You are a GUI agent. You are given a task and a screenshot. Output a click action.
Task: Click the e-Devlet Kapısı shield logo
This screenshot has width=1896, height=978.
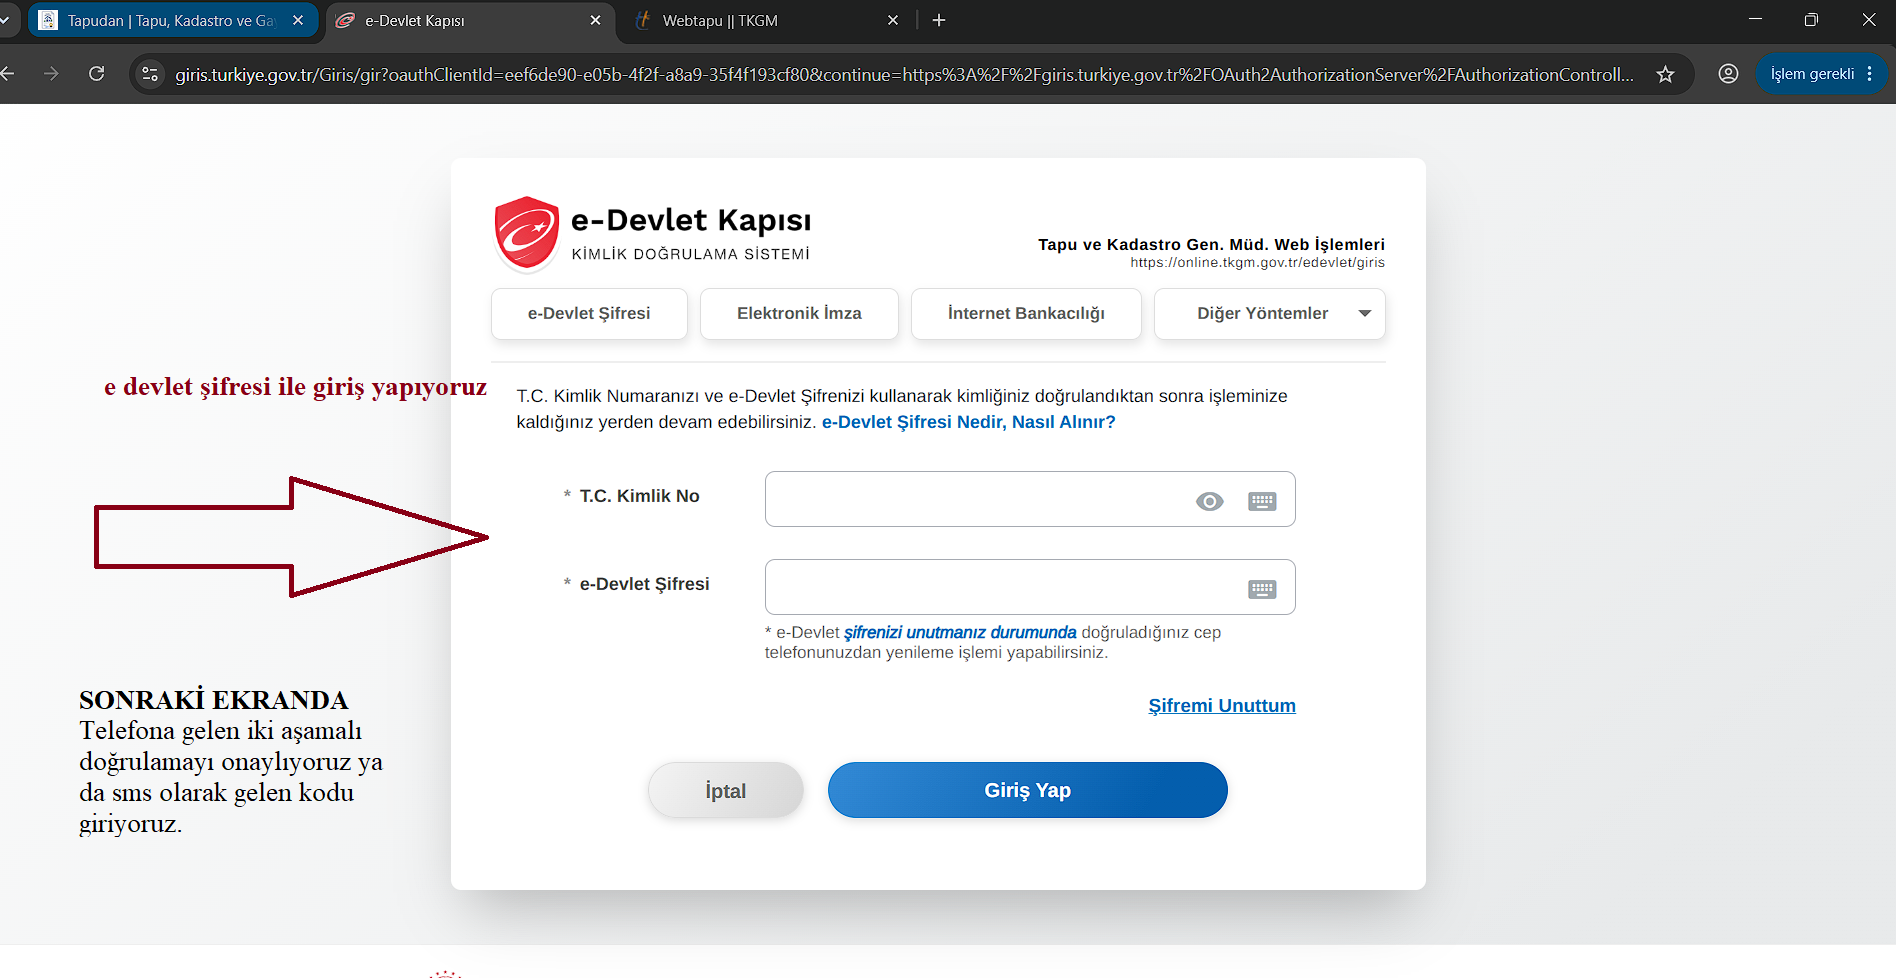click(527, 233)
